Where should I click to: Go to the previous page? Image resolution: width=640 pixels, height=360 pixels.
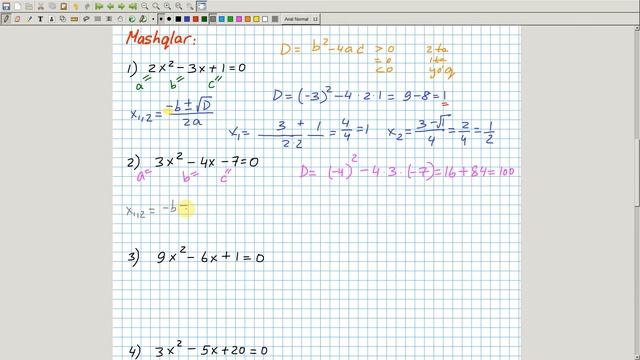[110, 7]
